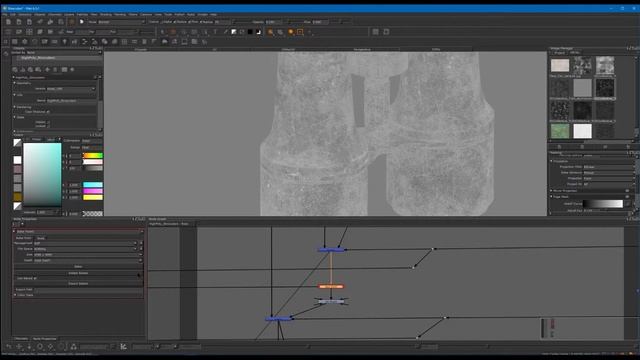
Task: Switch to the Node Properties bottom tab
Action: 44,339
